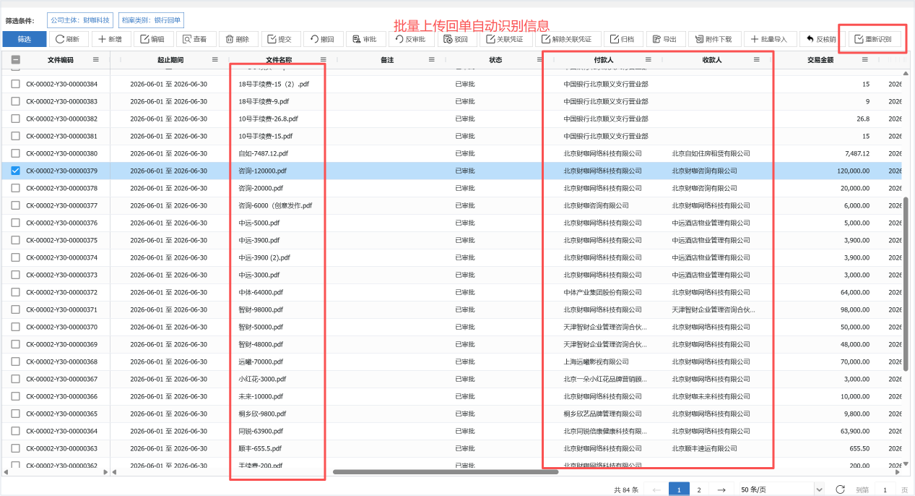The height and width of the screenshot is (496, 915).
Task: Click payee cell 北京自如住房租赁有限公司
Action: click(711, 153)
